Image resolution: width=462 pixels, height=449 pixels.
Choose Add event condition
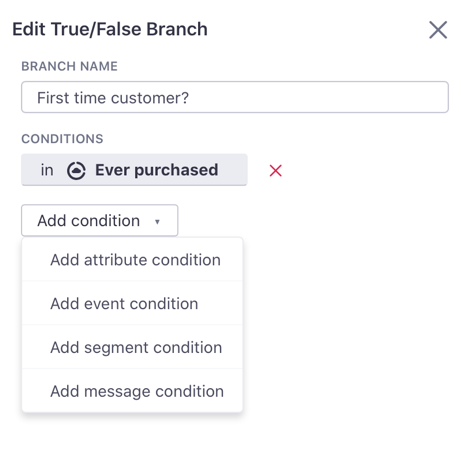132,303
